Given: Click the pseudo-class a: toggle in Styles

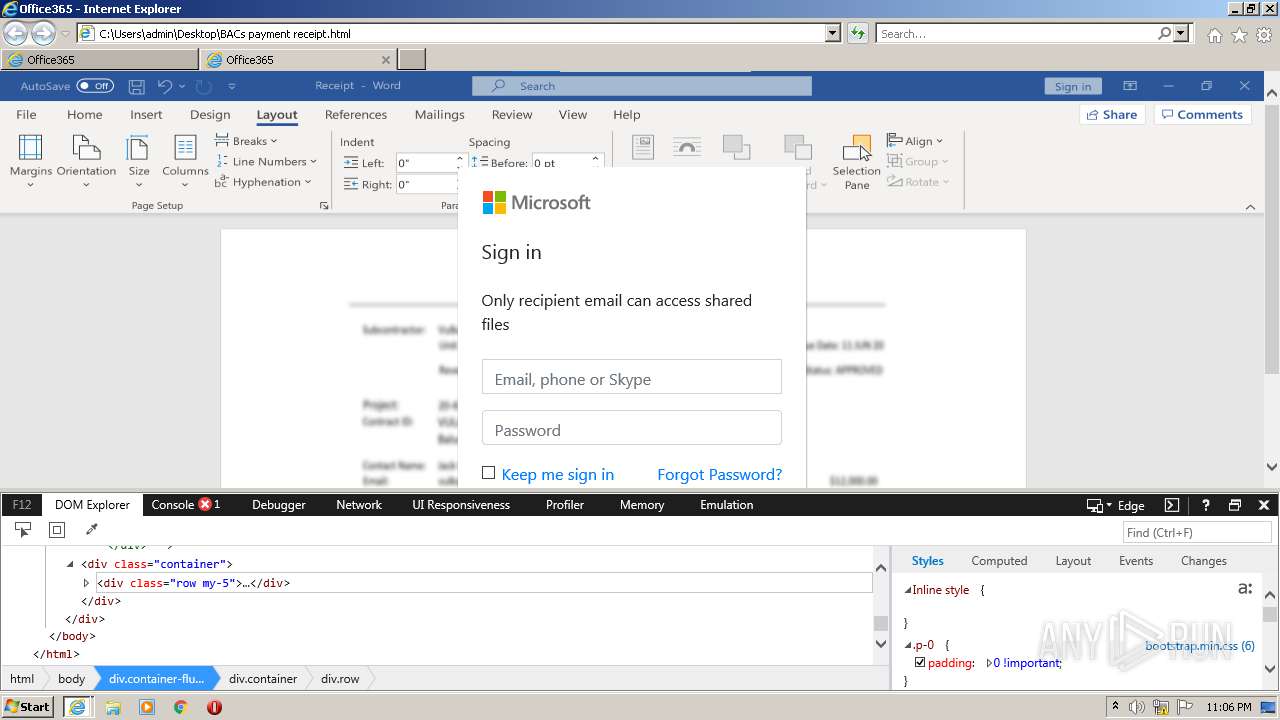Looking at the screenshot, I should 1245,589.
